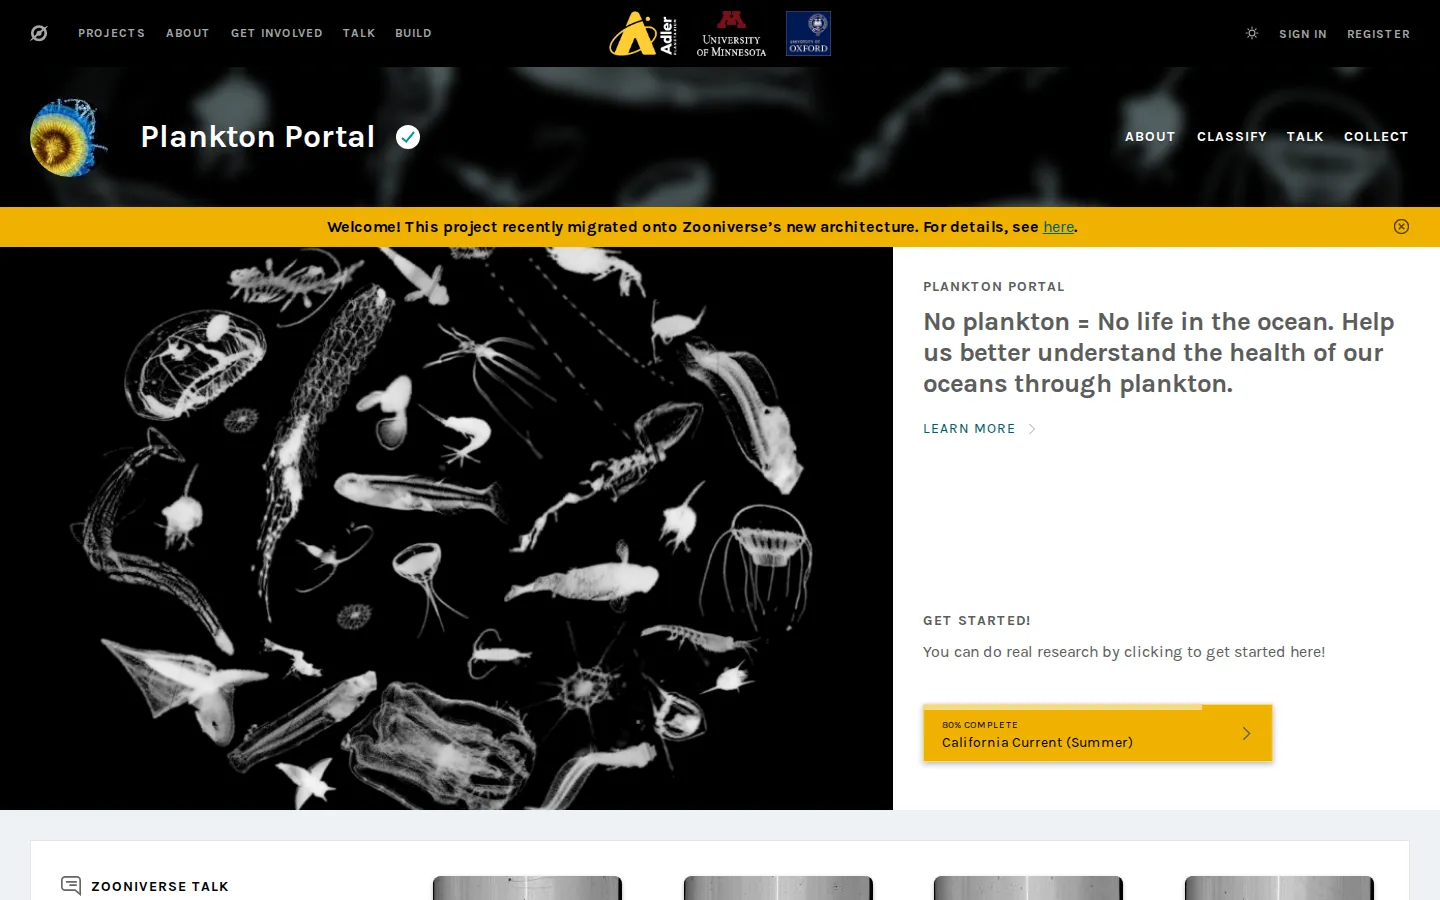Open the second Talk subject thumbnail
Screen dimensions: 1440x900
[x=778, y=888]
